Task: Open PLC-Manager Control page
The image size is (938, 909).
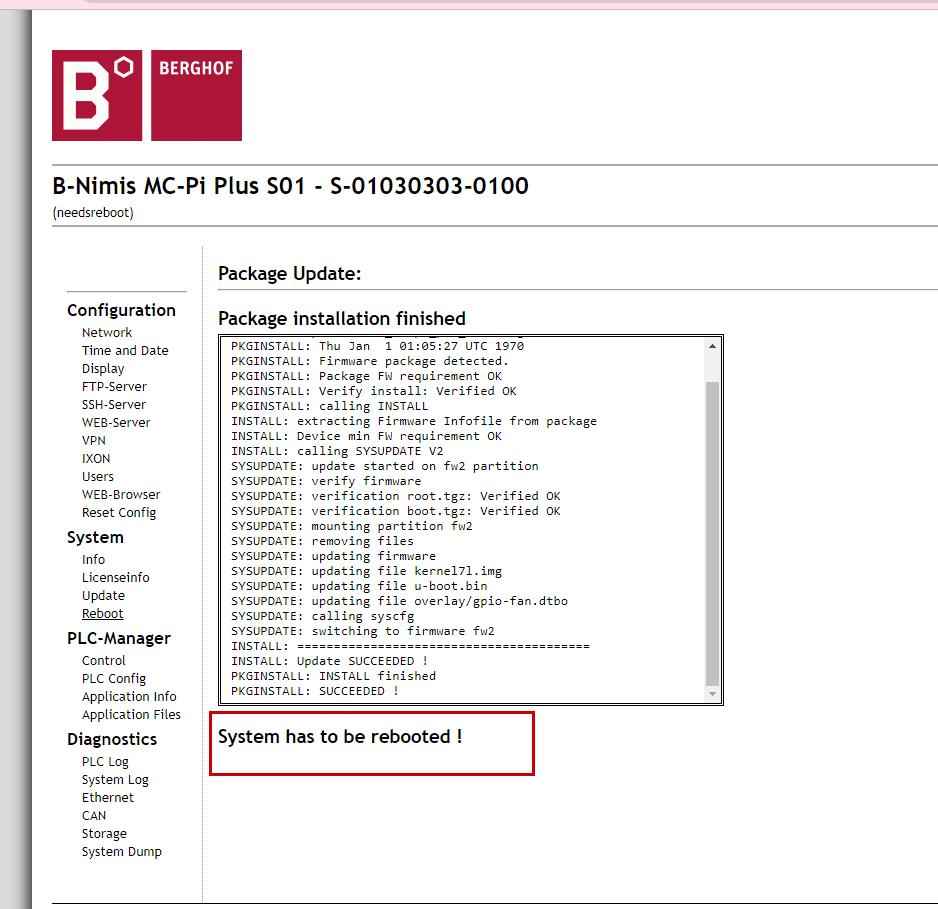Action: pyautogui.click(x=103, y=660)
